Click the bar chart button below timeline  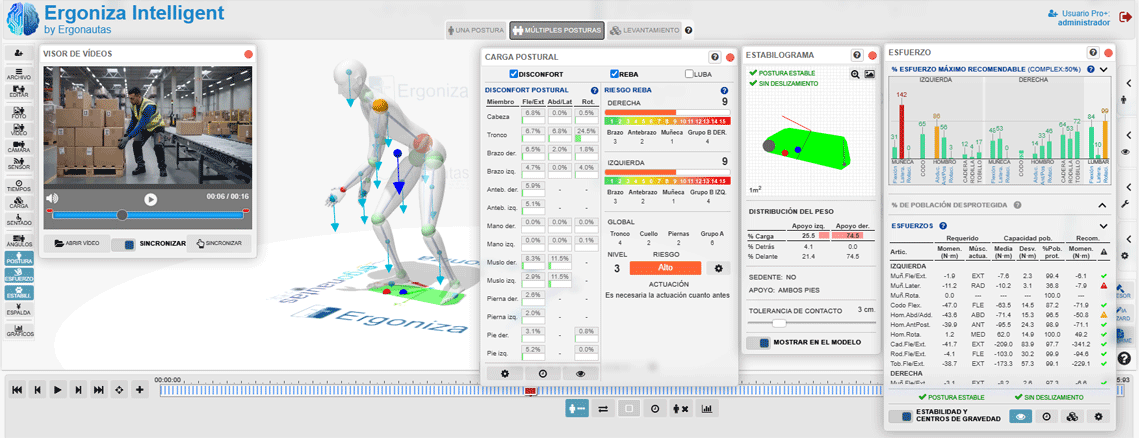[x=706, y=409]
